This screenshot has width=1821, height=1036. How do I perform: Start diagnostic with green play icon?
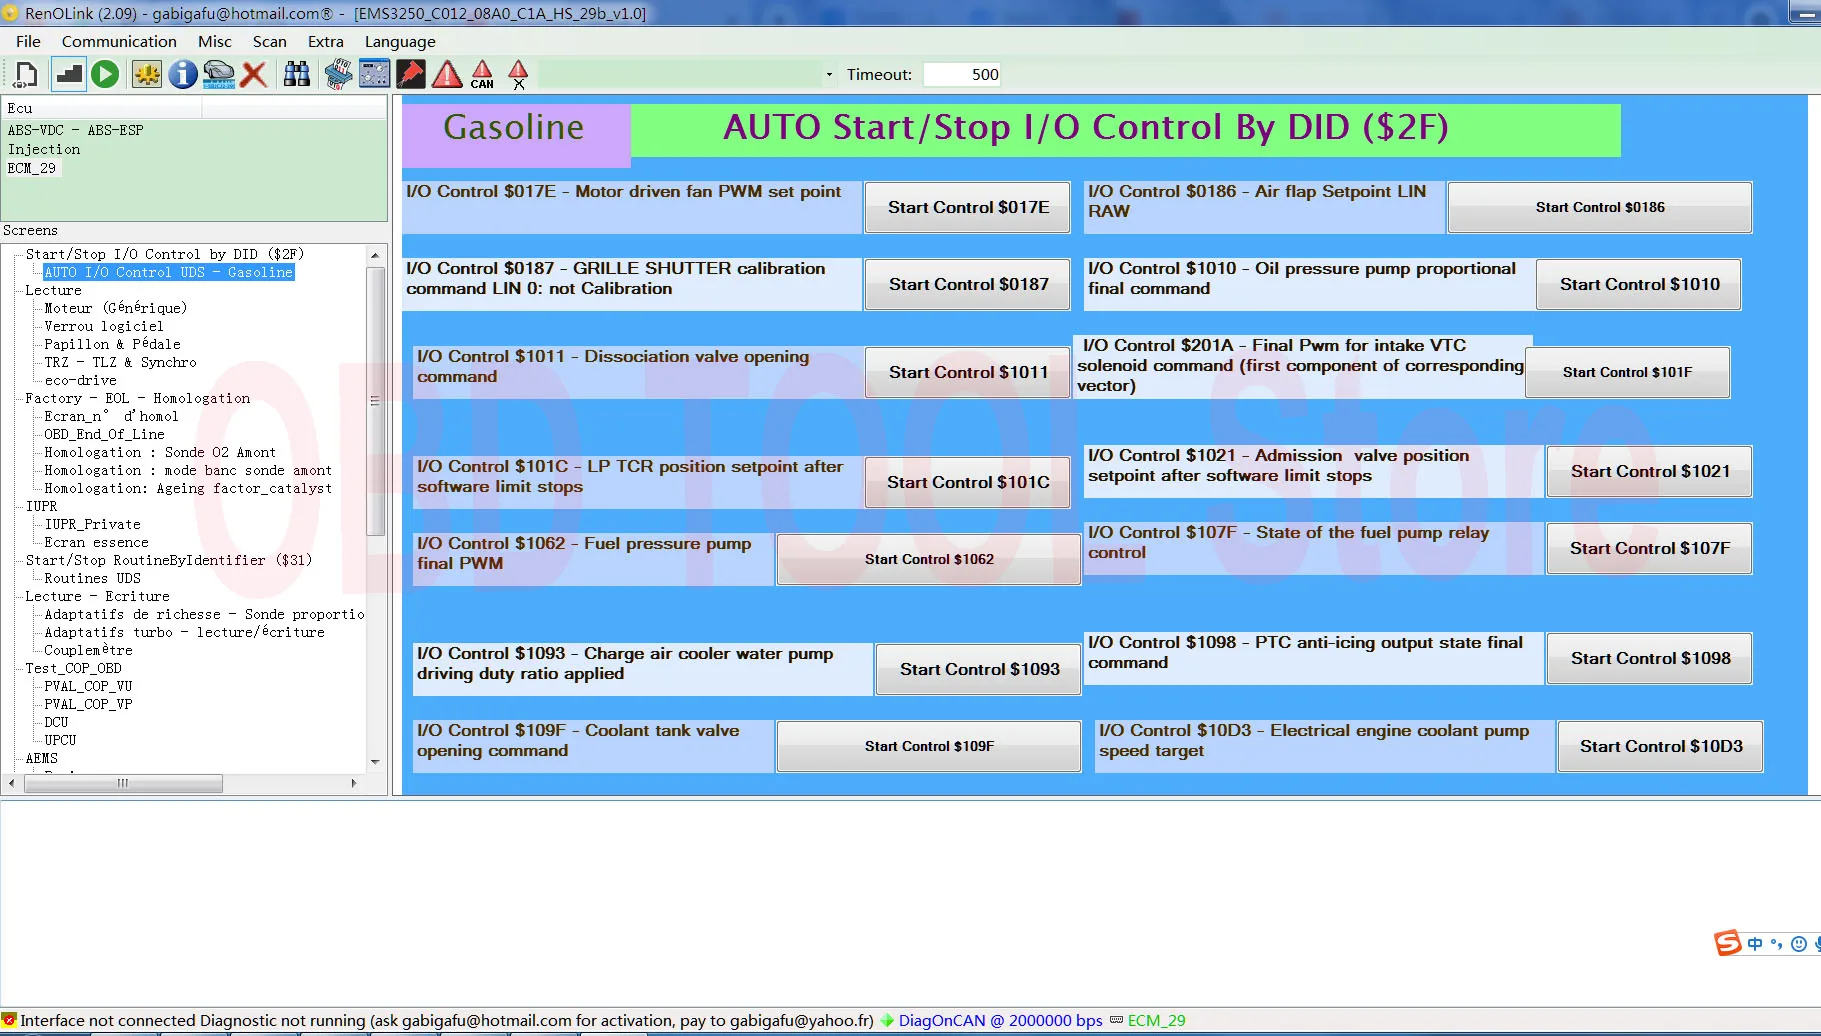pyautogui.click(x=105, y=74)
